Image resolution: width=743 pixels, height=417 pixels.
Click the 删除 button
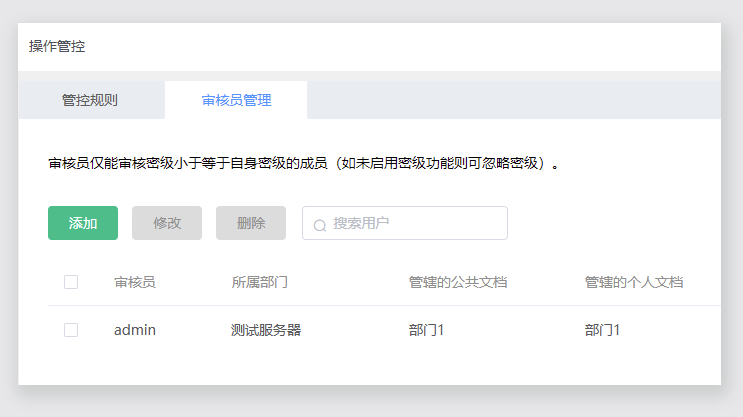[251, 223]
